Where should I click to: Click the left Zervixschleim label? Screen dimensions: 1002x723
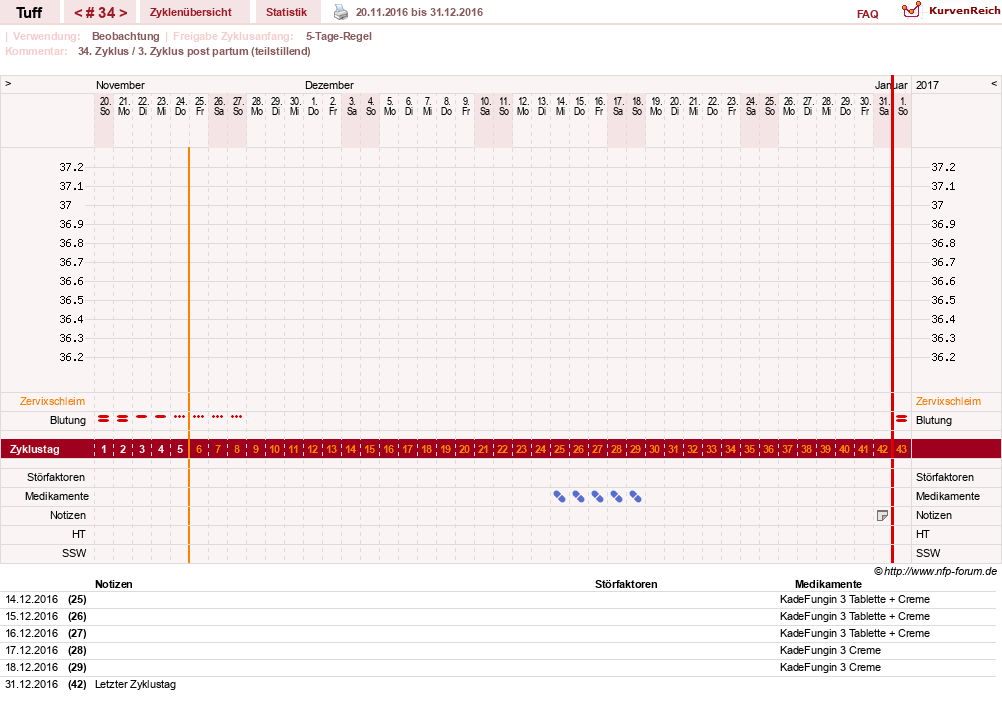[x=52, y=401]
